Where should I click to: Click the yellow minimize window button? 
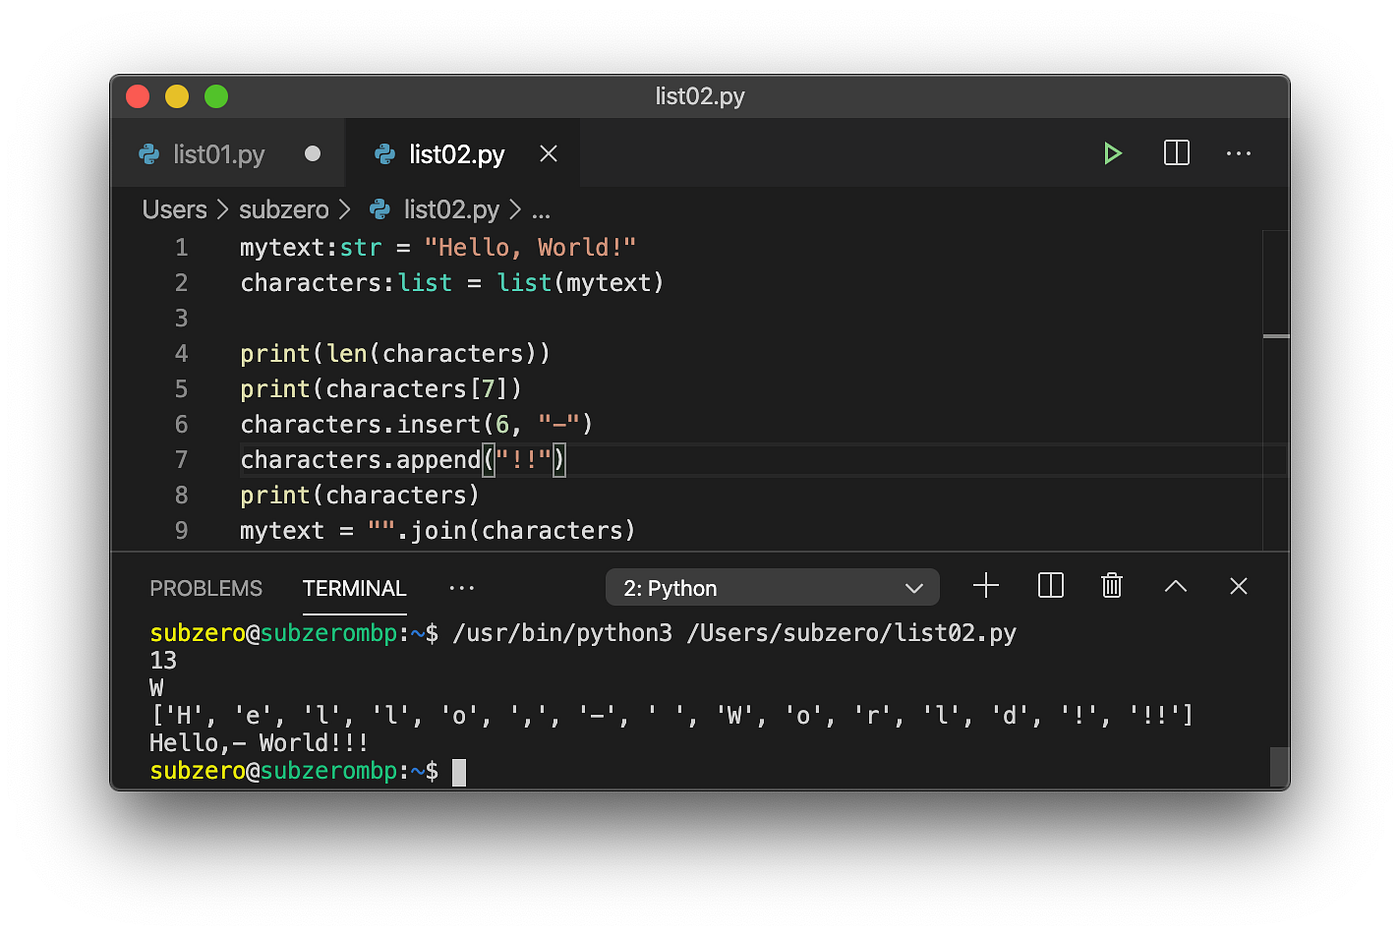click(177, 96)
